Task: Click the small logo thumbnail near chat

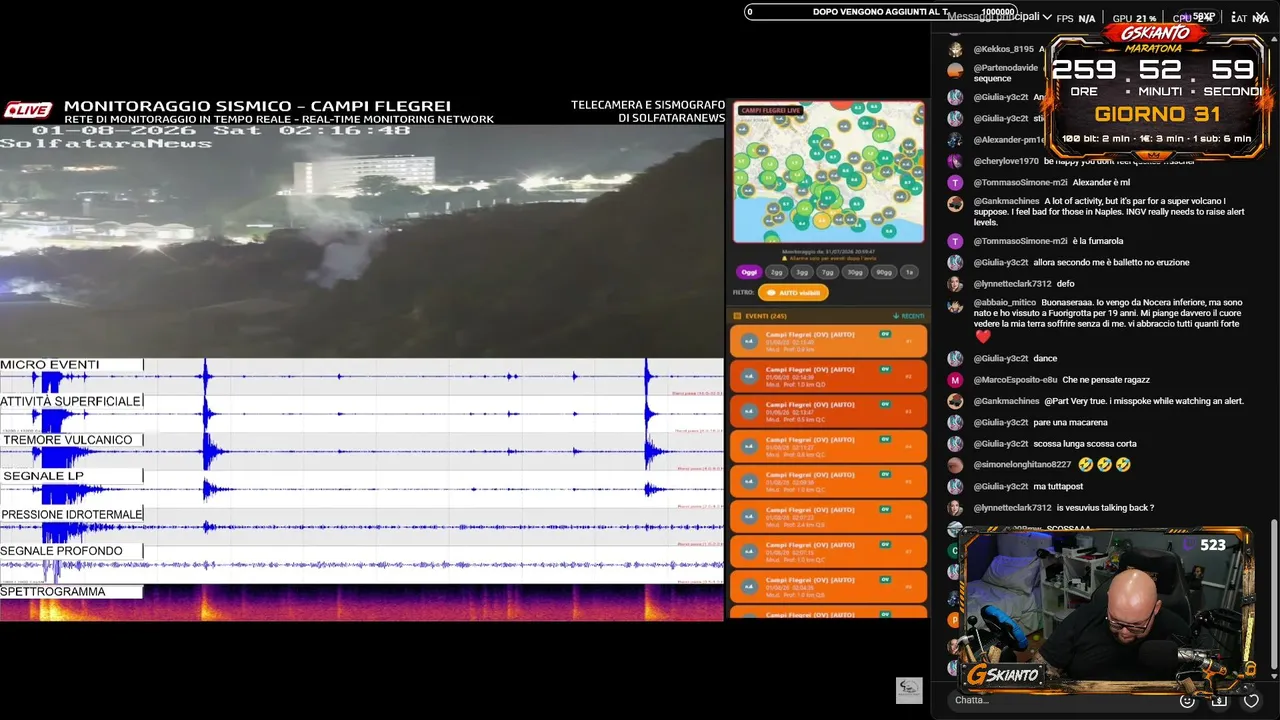Action: point(908,690)
